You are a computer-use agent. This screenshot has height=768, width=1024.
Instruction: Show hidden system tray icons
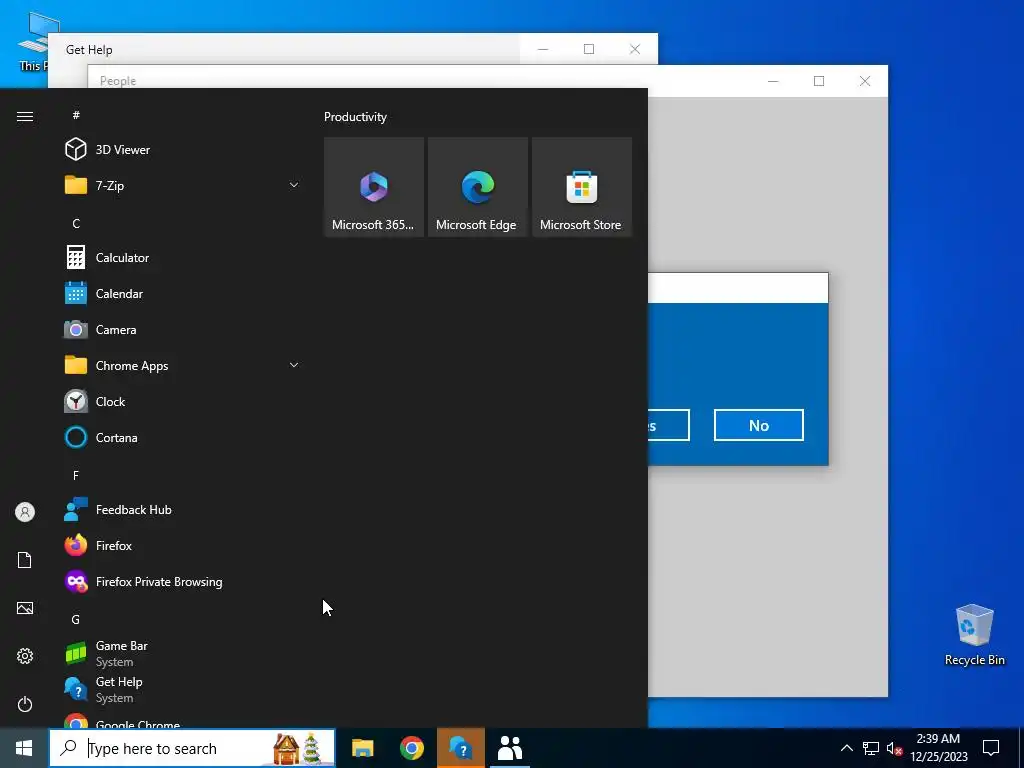click(x=846, y=748)
